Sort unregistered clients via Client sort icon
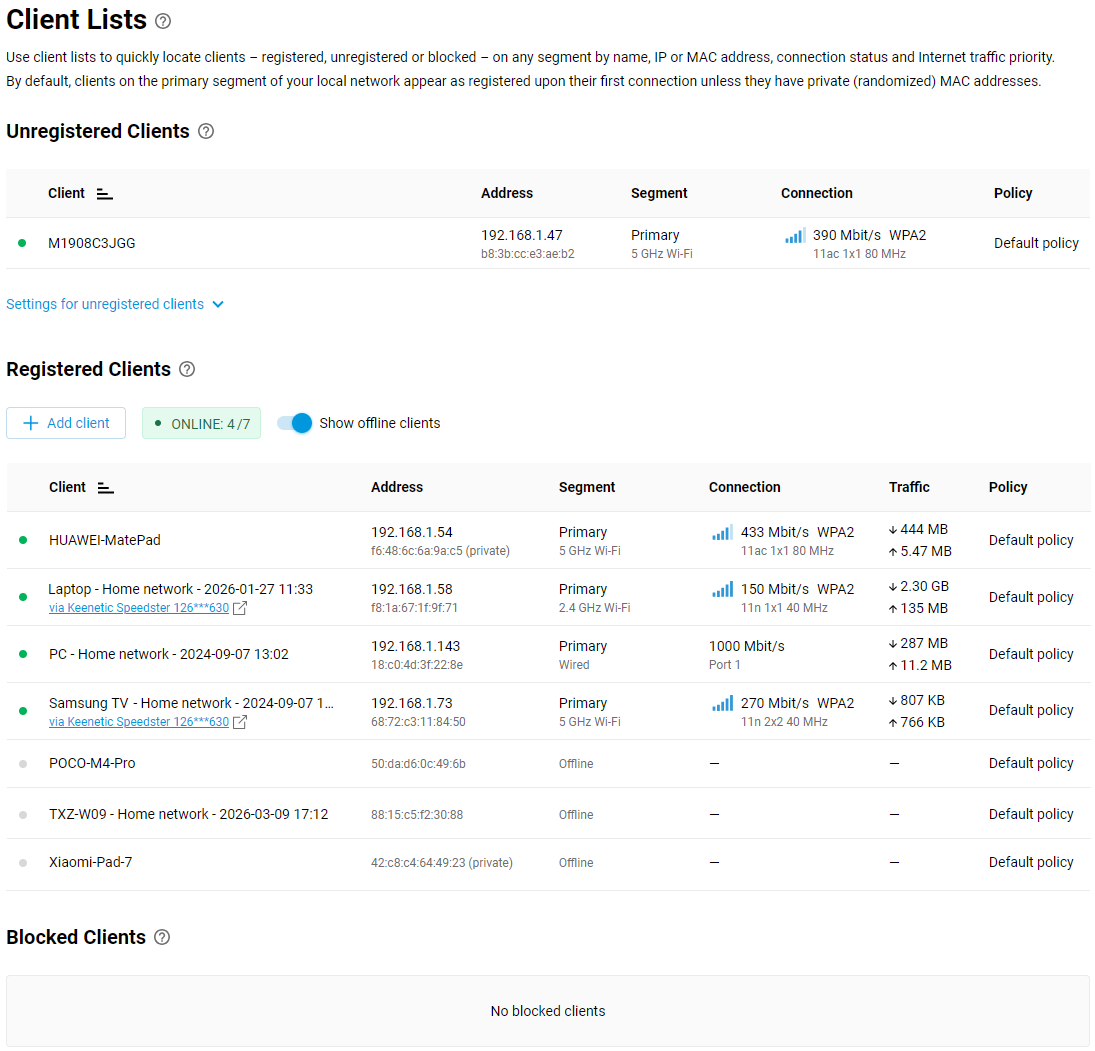Screen dimensions: 1095x1051 [x=105, y=193]
